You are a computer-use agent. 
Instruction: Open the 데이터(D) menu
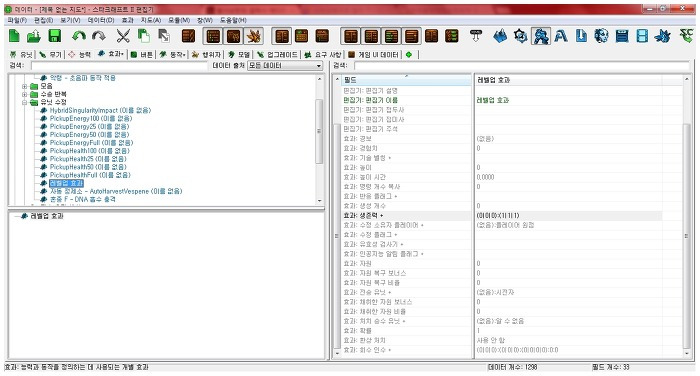[100, 20]
